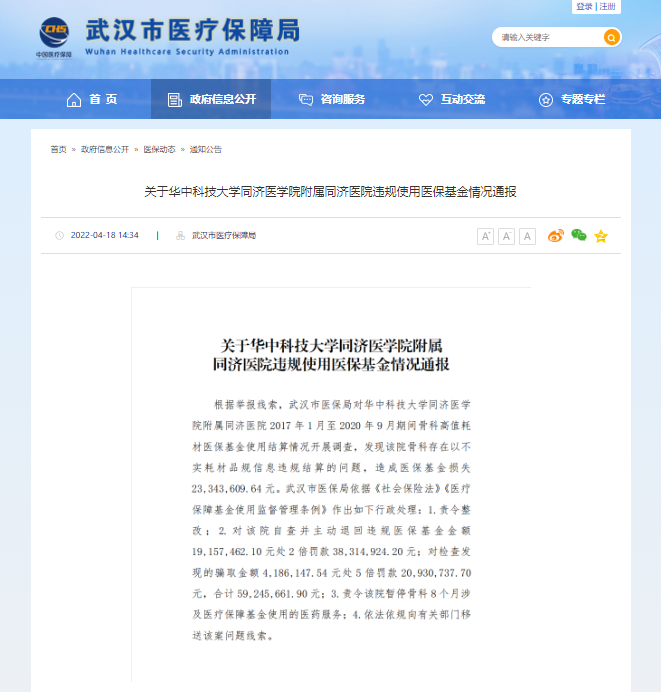Open the 专题专栏 navigation tab
The height and width of the screenshot is (692, 661).
pos(572,99)
